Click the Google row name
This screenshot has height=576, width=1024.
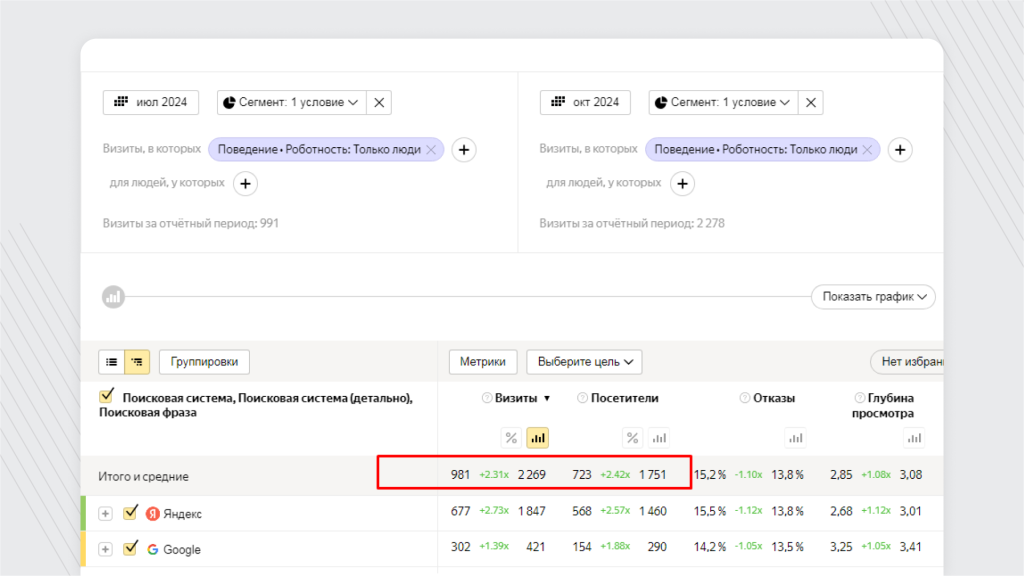182,550
